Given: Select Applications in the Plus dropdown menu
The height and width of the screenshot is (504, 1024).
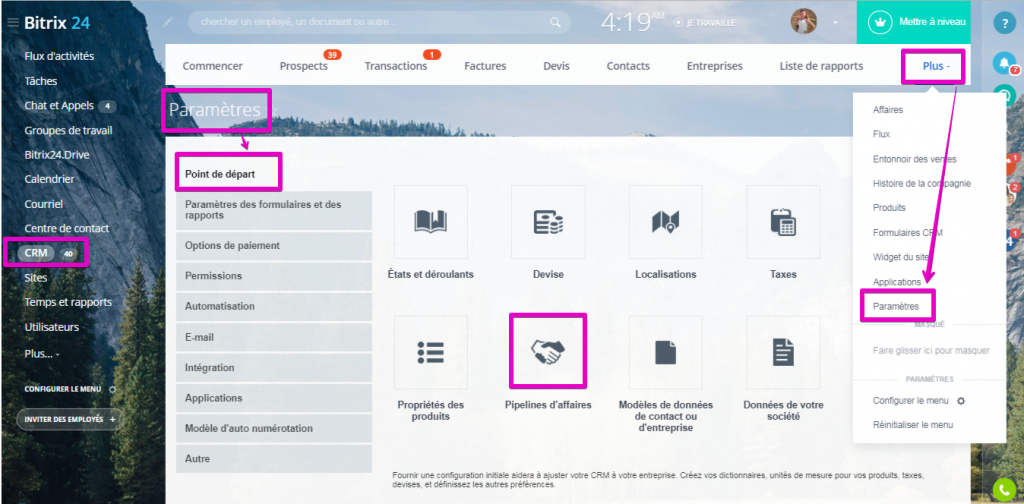Looking at the screenshot, I should click(897, 282).
